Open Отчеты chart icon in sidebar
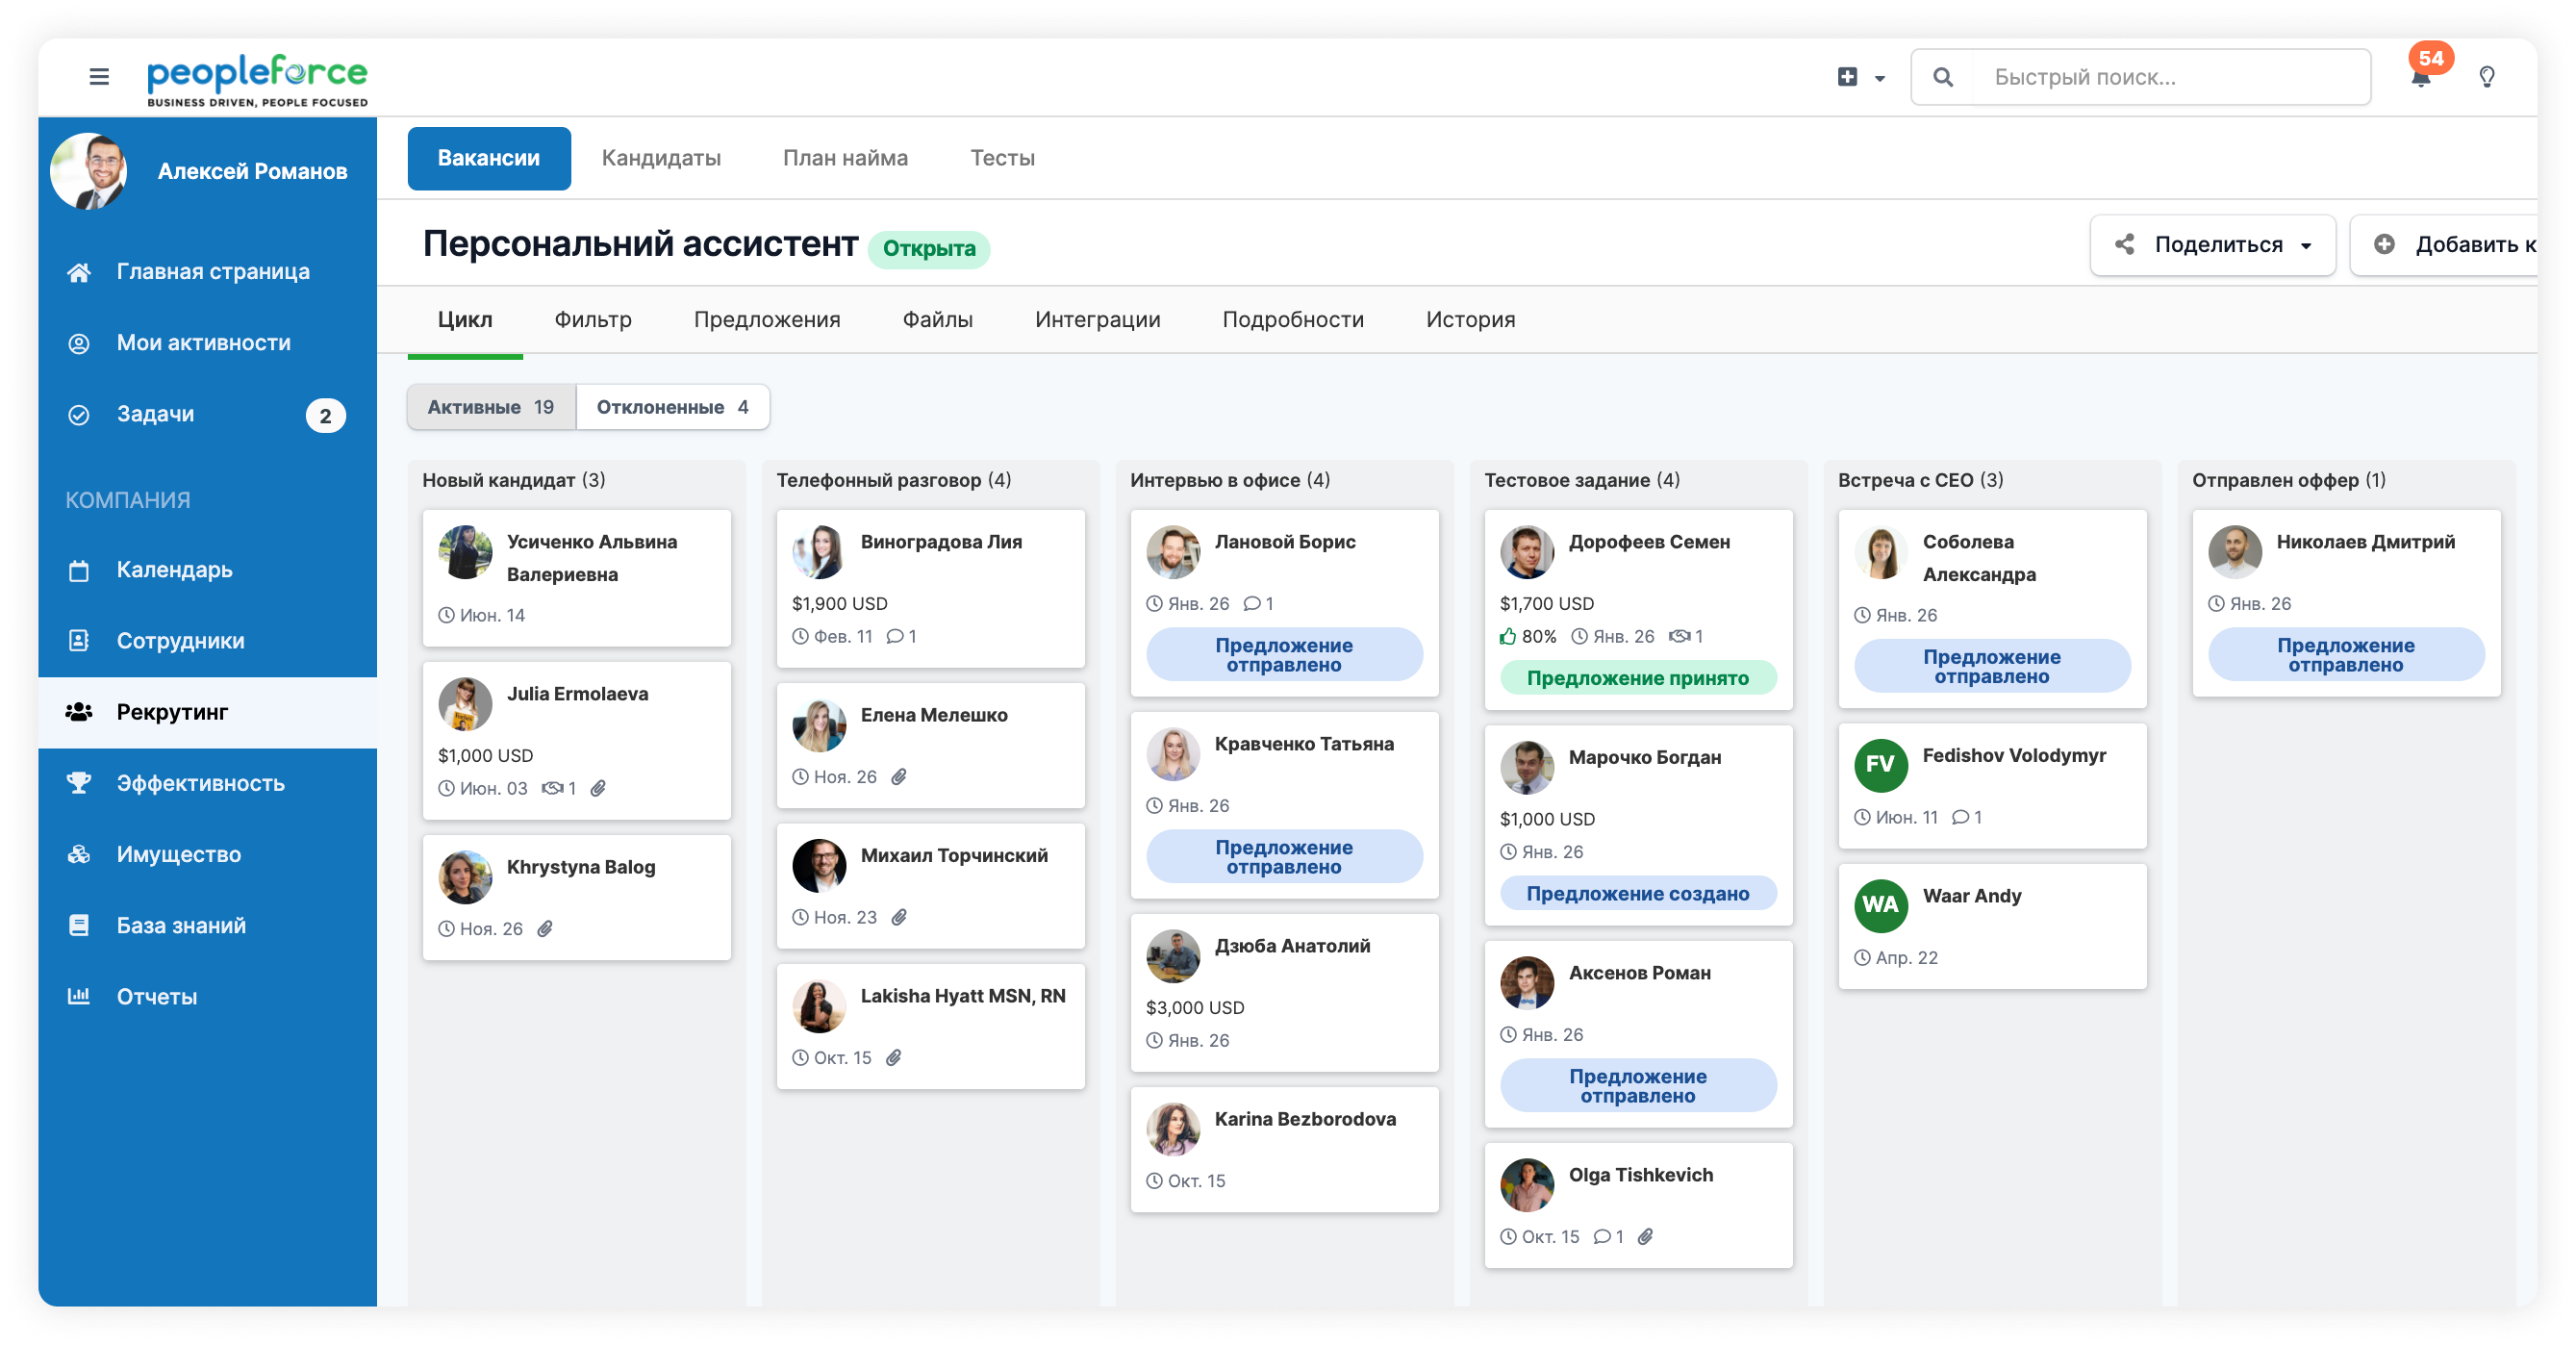The width and height of the screenshot is (2576, 1345). click(x=79, y=996)
